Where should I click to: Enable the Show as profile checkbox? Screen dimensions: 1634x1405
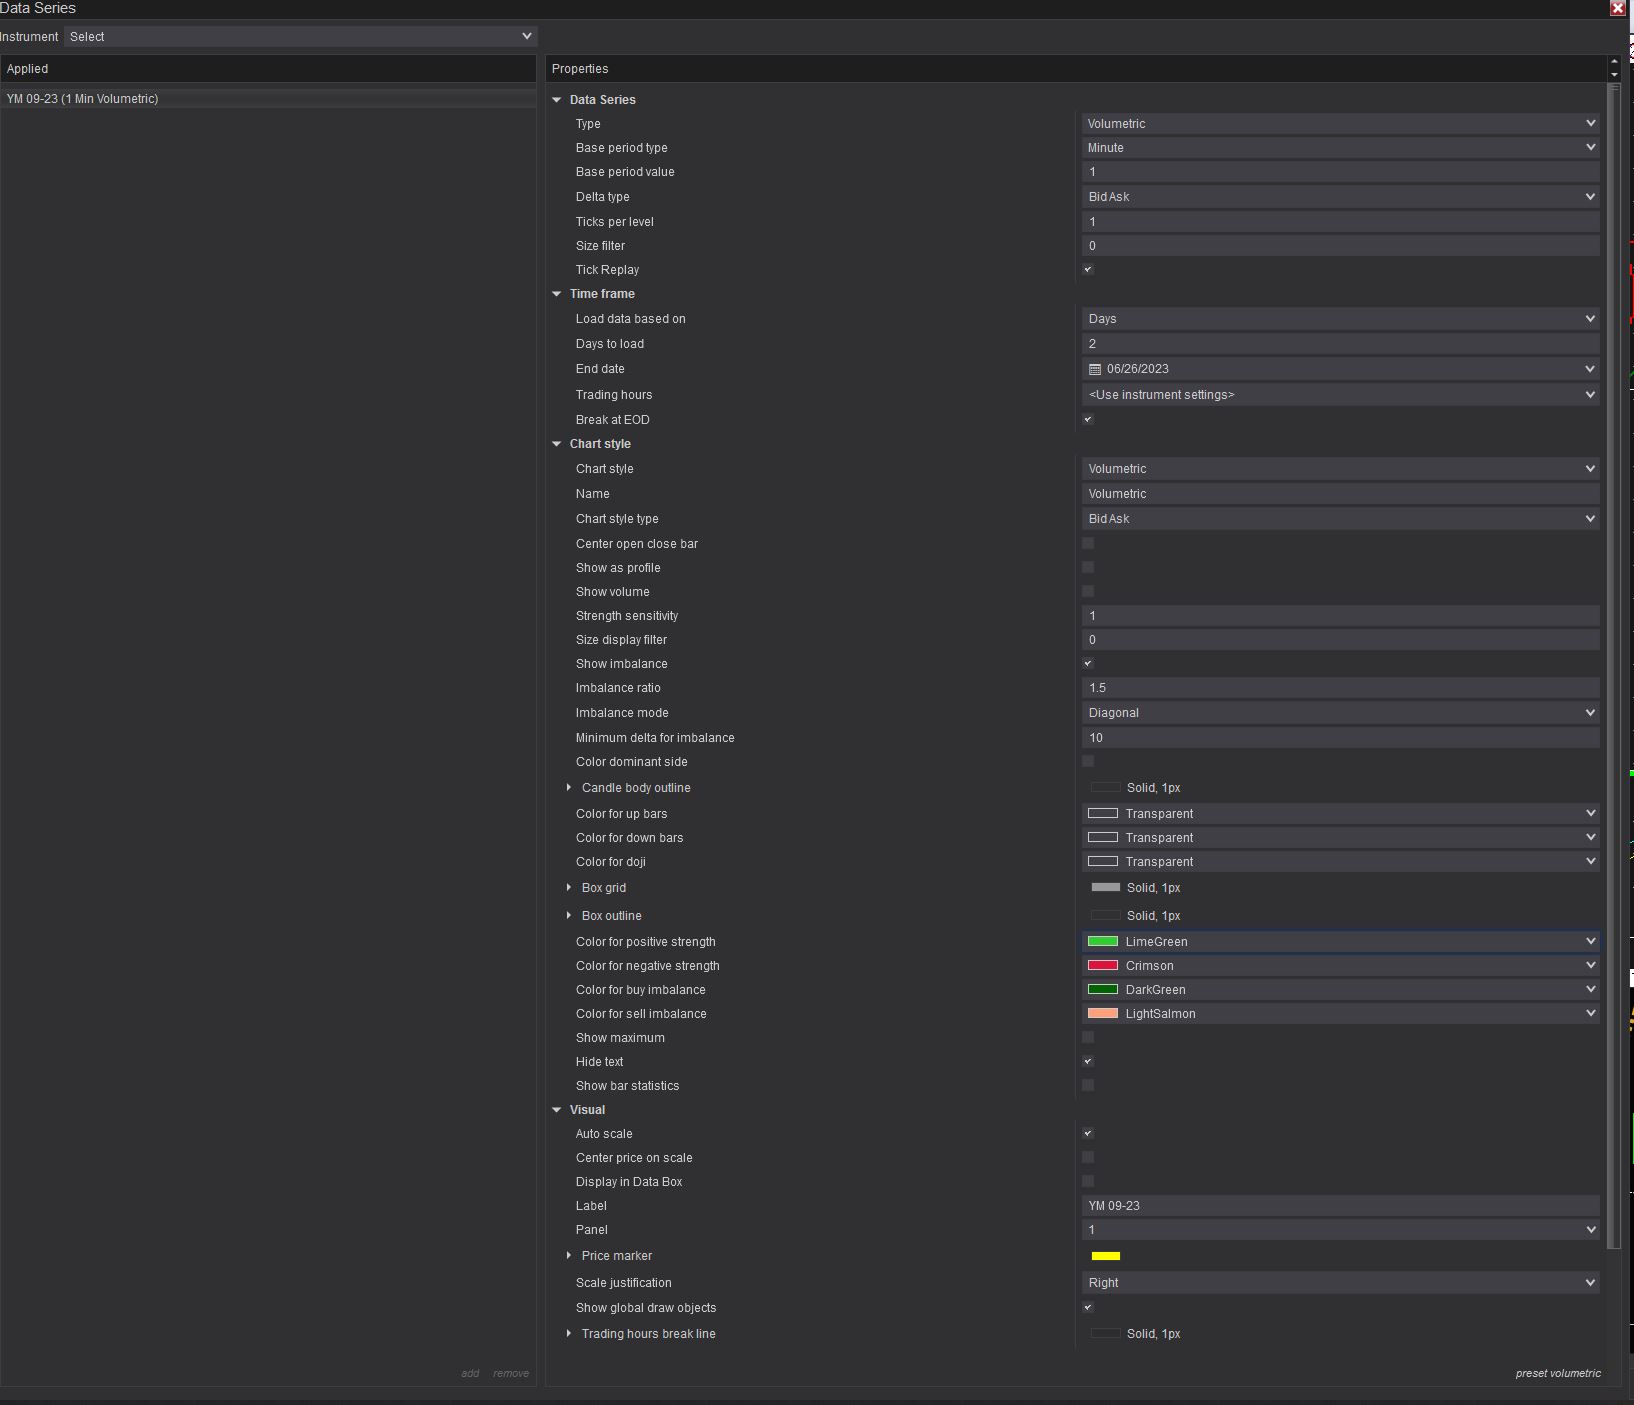tap(1088, 567)
